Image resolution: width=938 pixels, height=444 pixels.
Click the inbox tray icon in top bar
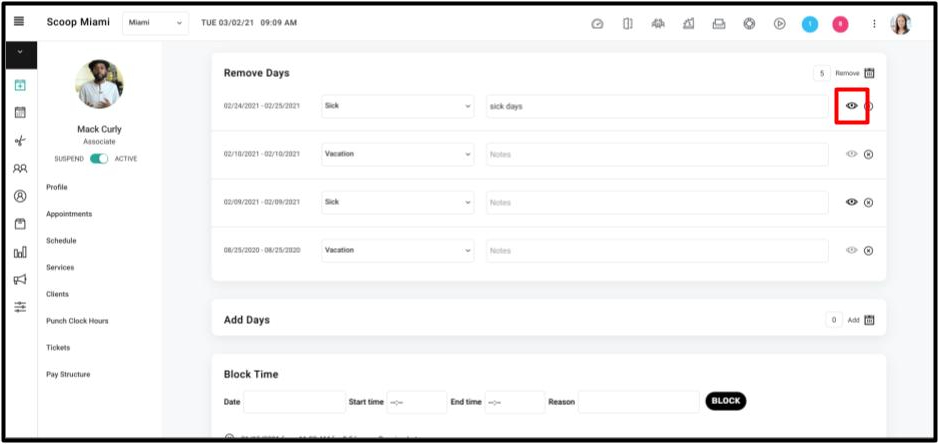point(719,24)
